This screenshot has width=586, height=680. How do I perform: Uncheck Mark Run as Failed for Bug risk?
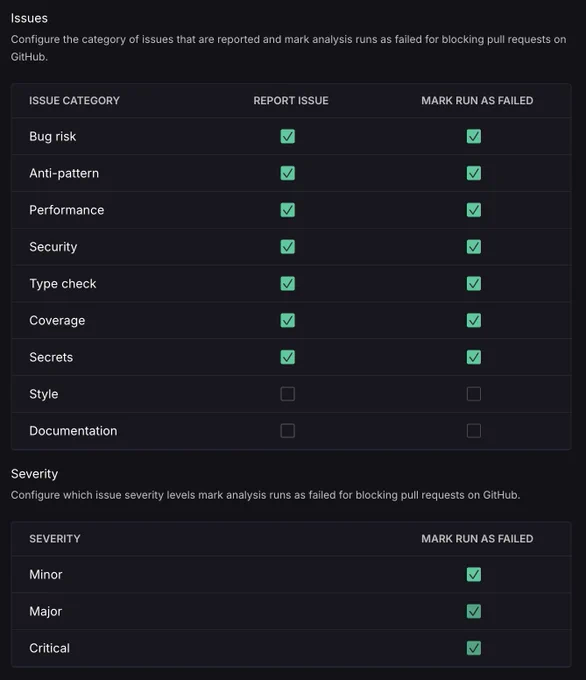pyautogui.click(x=474, y=136)
